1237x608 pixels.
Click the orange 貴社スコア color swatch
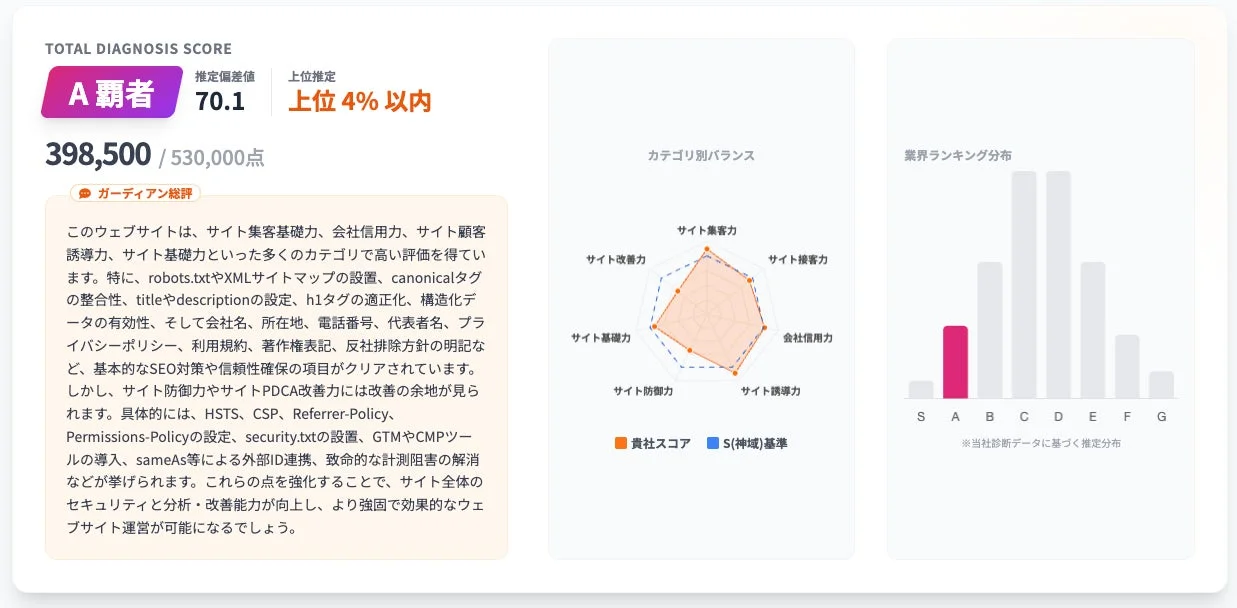(x=620, y=441)
